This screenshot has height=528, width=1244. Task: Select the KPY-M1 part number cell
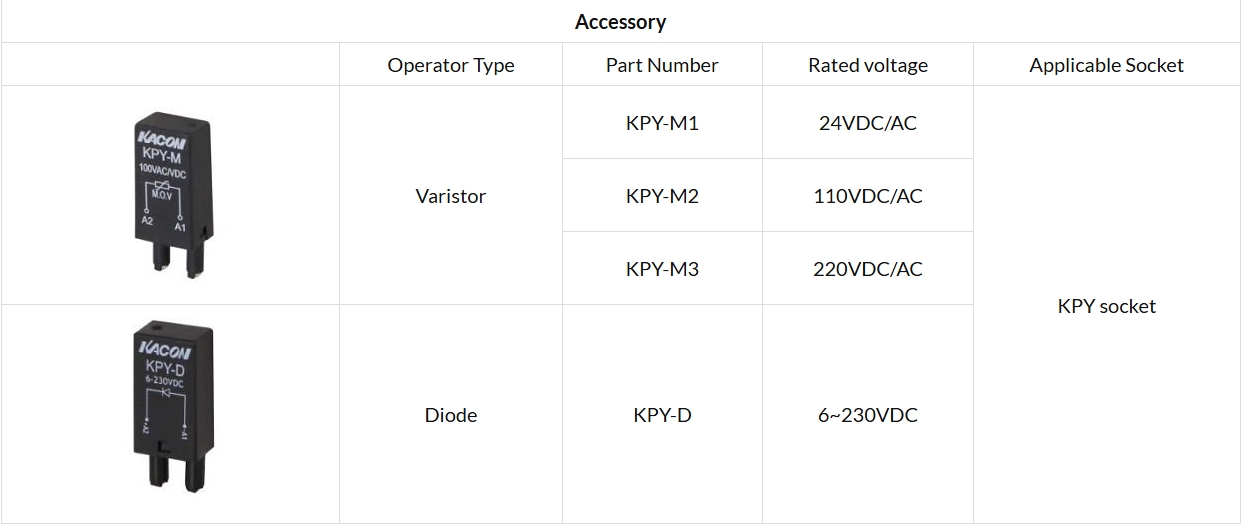pyautogui.click(x=662, y=123)
